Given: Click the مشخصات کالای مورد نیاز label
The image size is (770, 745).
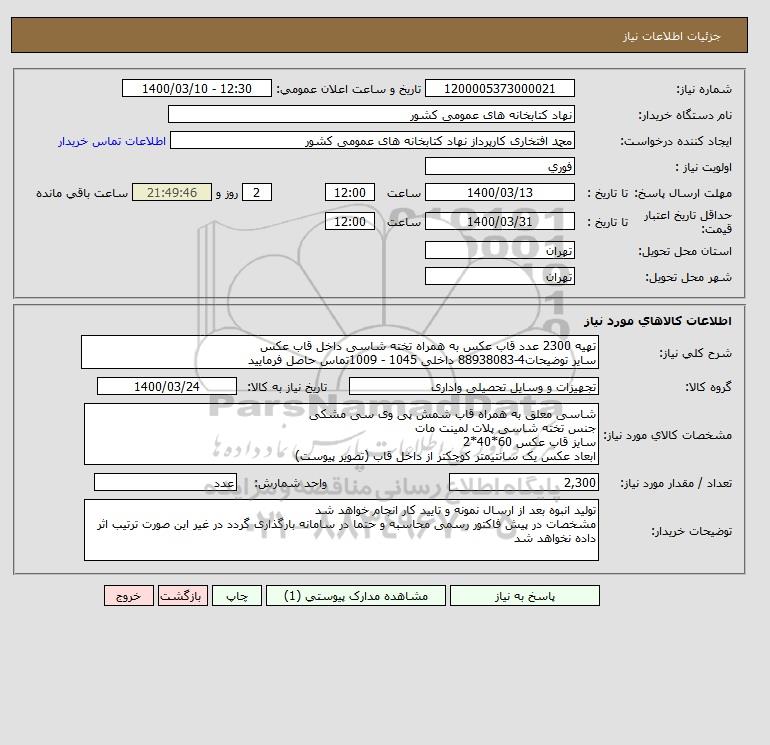Looking at the screenshot, I should (667, 435).
